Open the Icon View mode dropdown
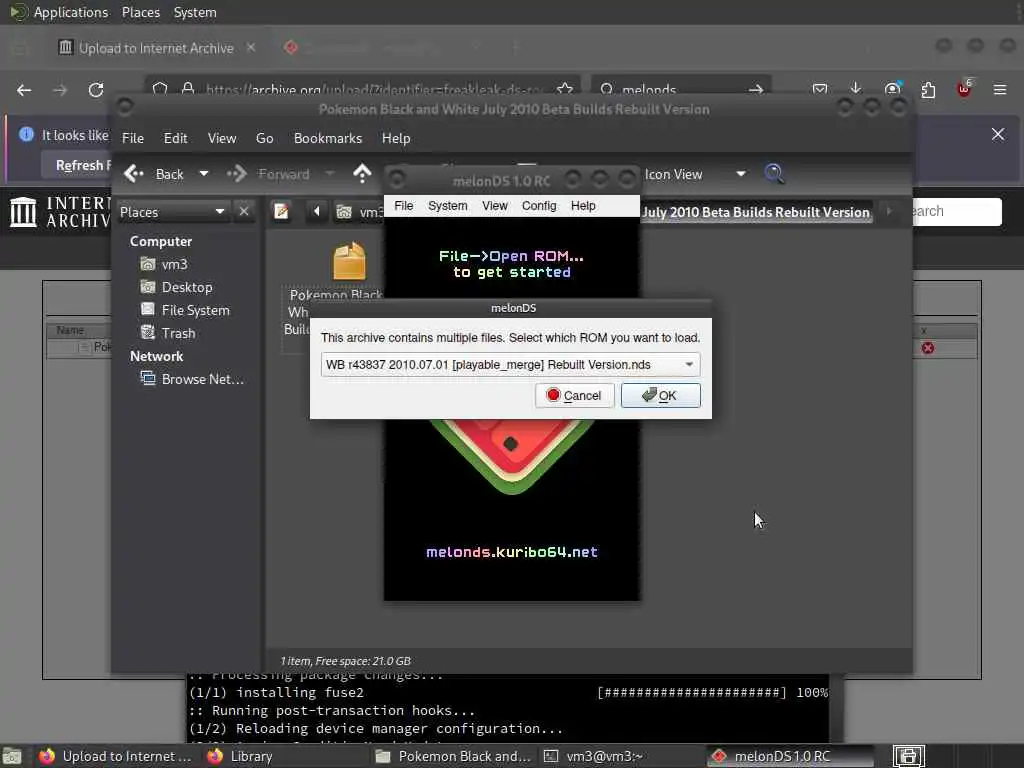 [x=695, y=174]
